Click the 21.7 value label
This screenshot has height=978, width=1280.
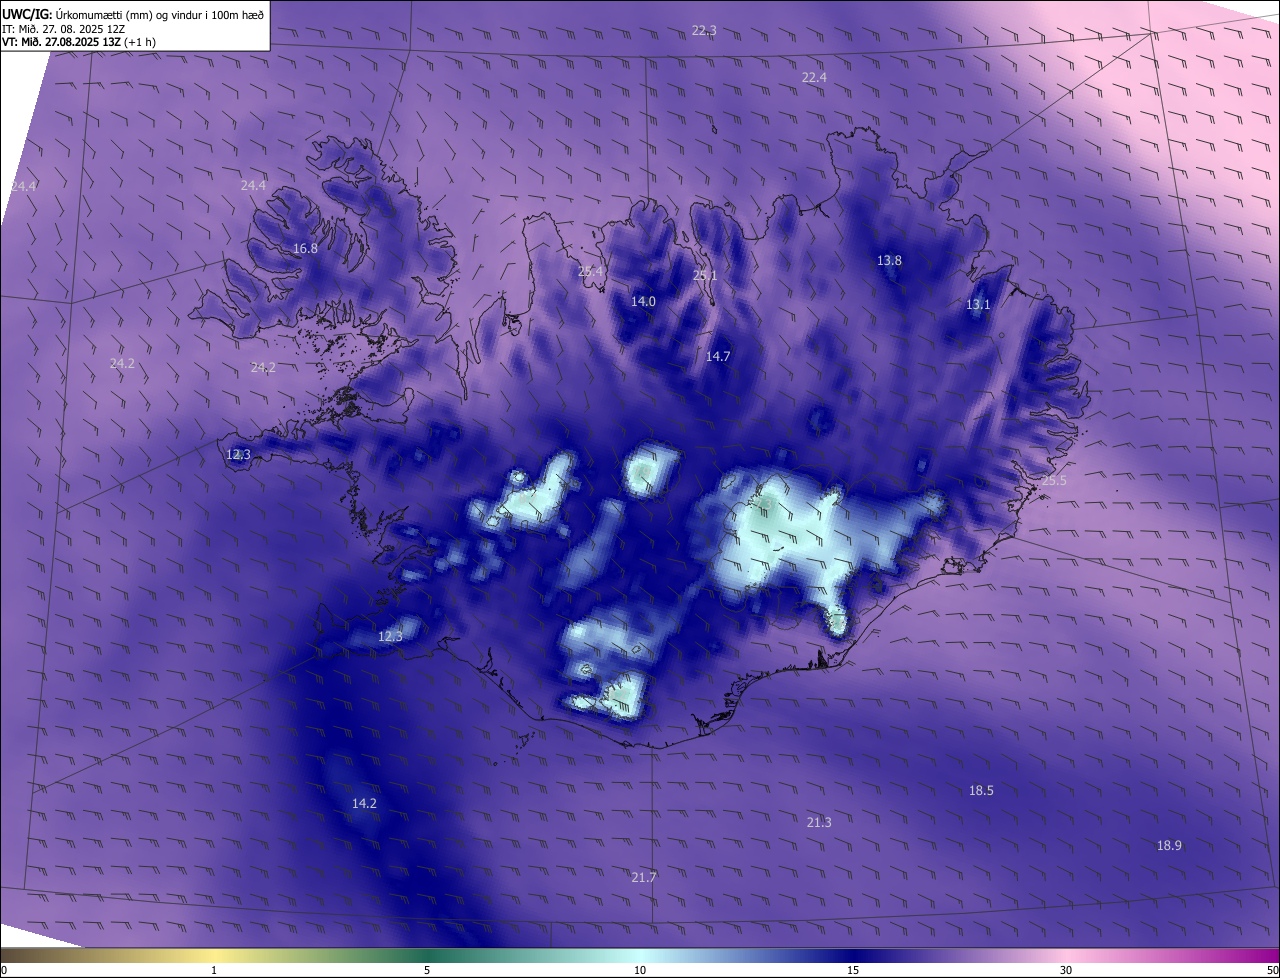(x=644, y=878)
